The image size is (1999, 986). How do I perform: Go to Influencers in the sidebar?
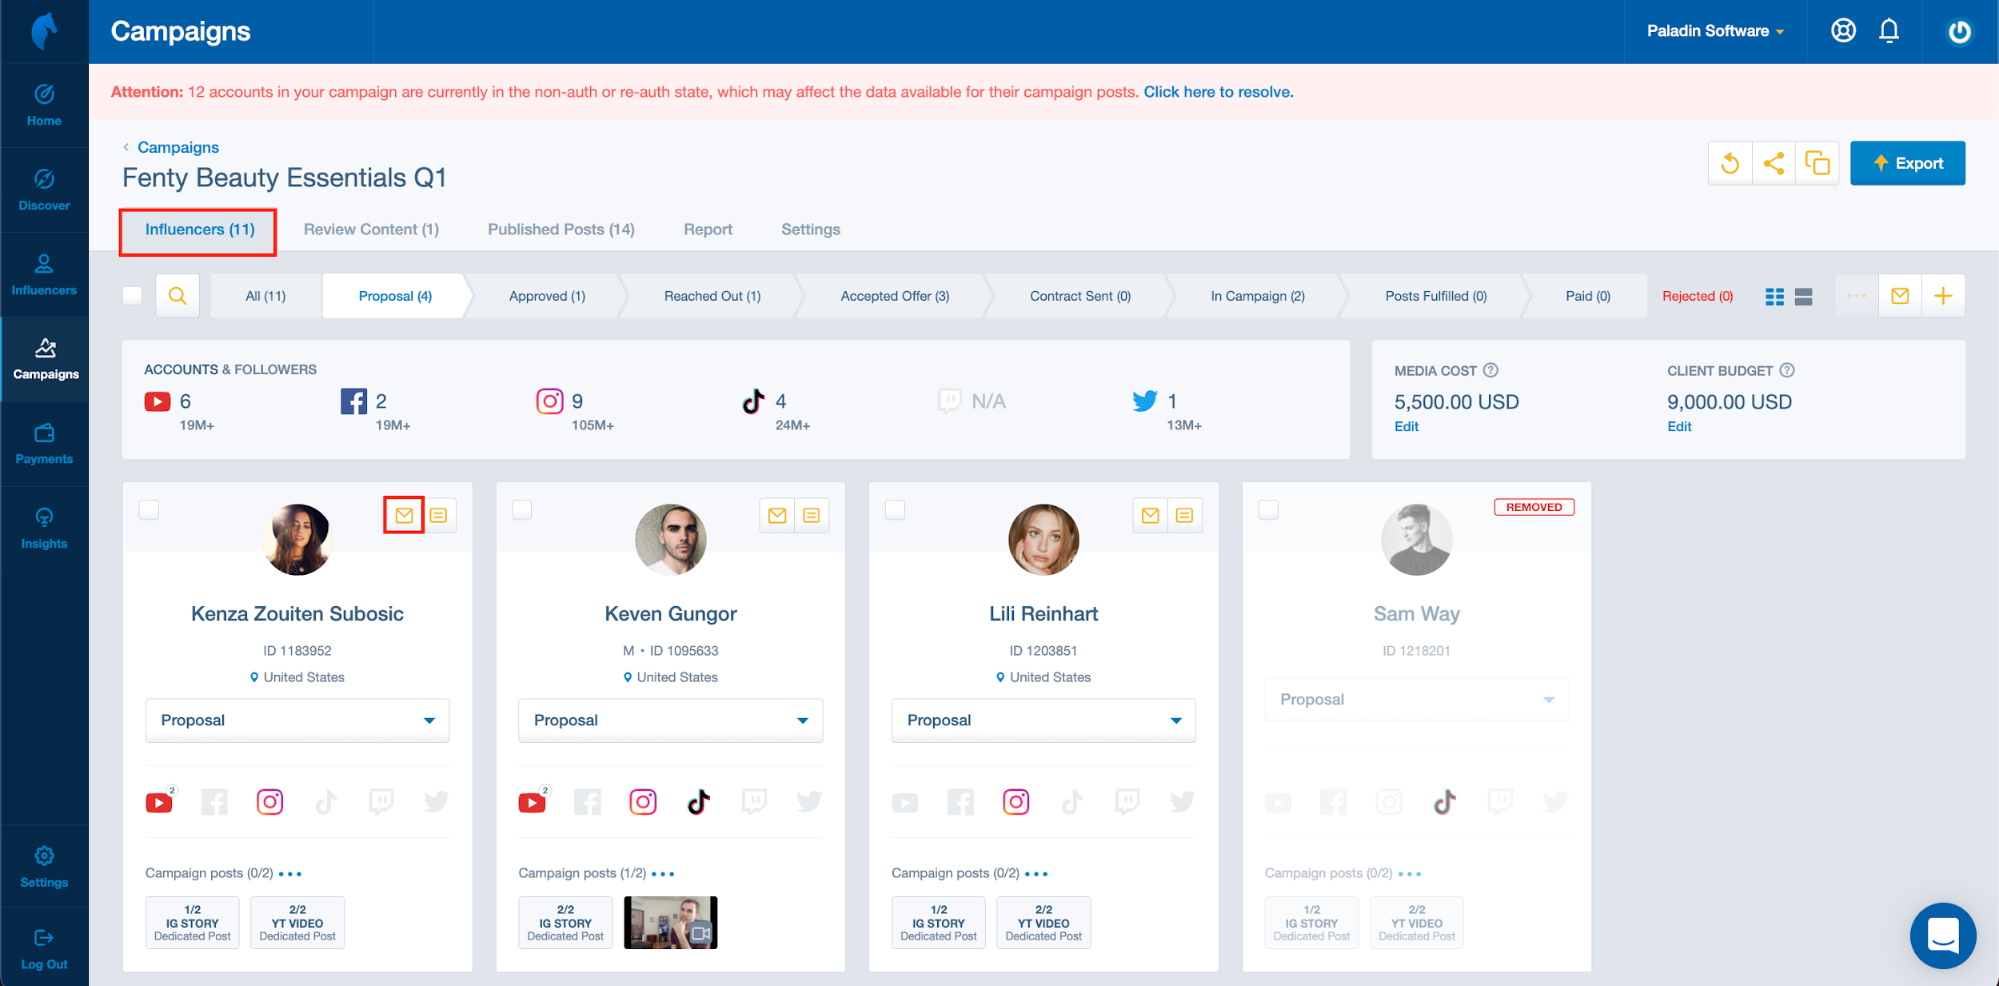[x=44, y=275]
